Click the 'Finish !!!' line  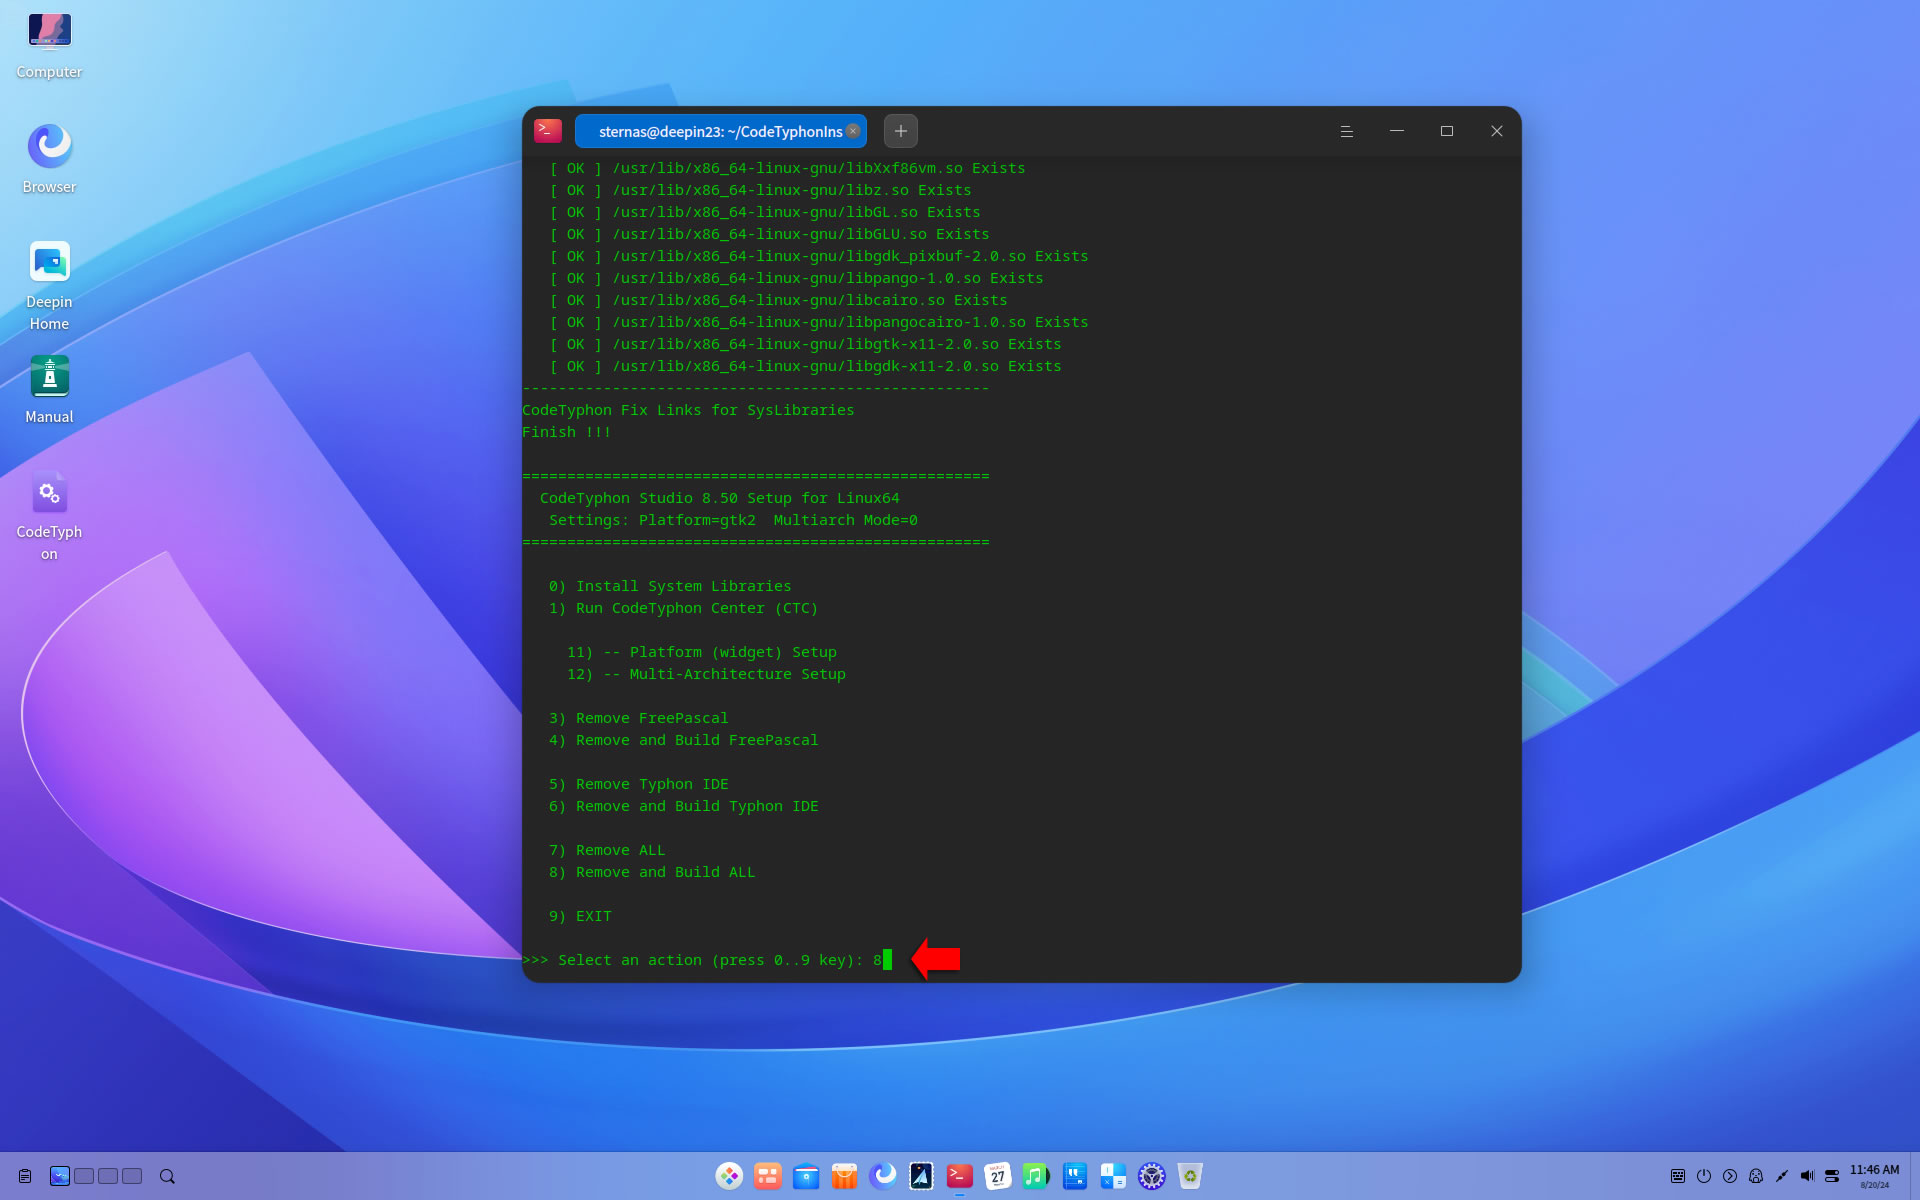pyautogui.click(x=566, y=432)
